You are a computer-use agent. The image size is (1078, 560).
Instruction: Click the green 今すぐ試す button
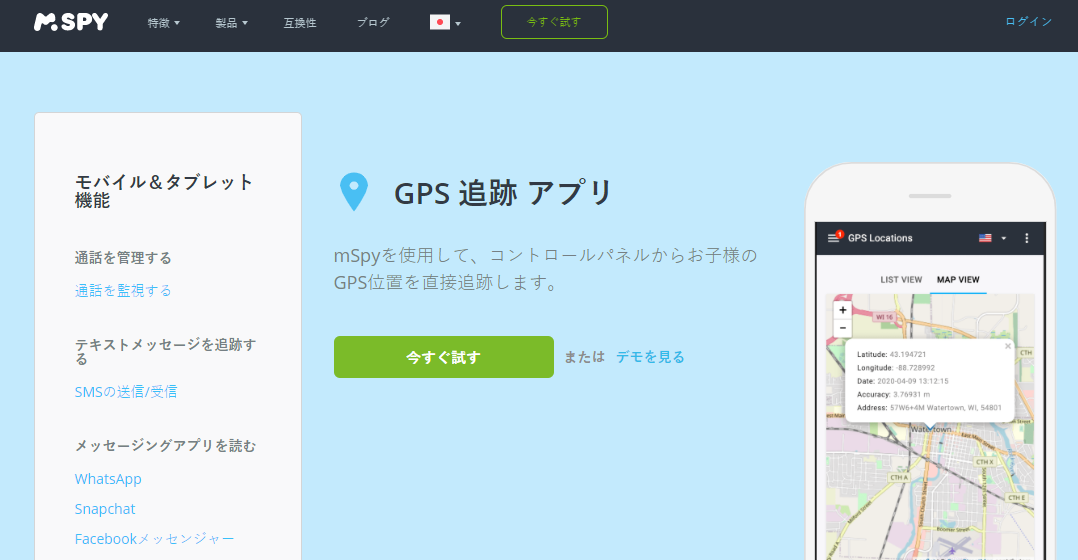(444, 357)
